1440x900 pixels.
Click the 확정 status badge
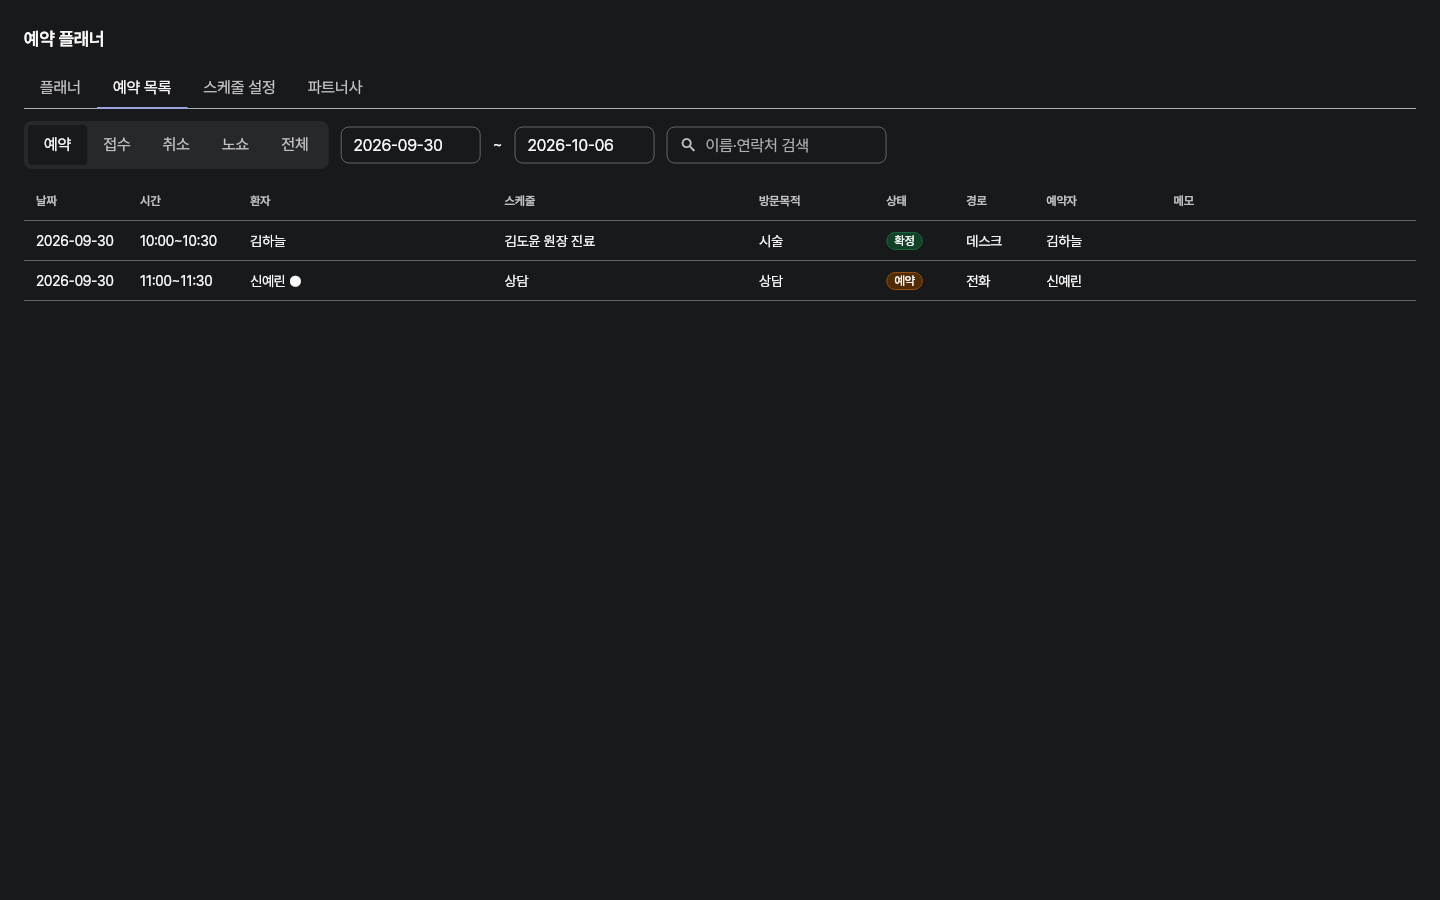coord(904,241)
